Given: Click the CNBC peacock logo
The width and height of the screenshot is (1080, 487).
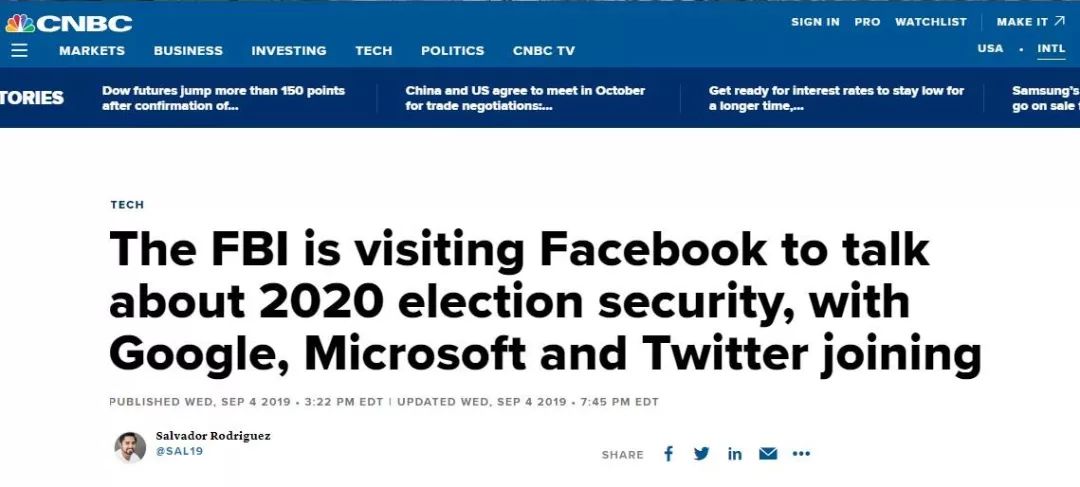Looking at the screenshot, I should pos(69,22).
